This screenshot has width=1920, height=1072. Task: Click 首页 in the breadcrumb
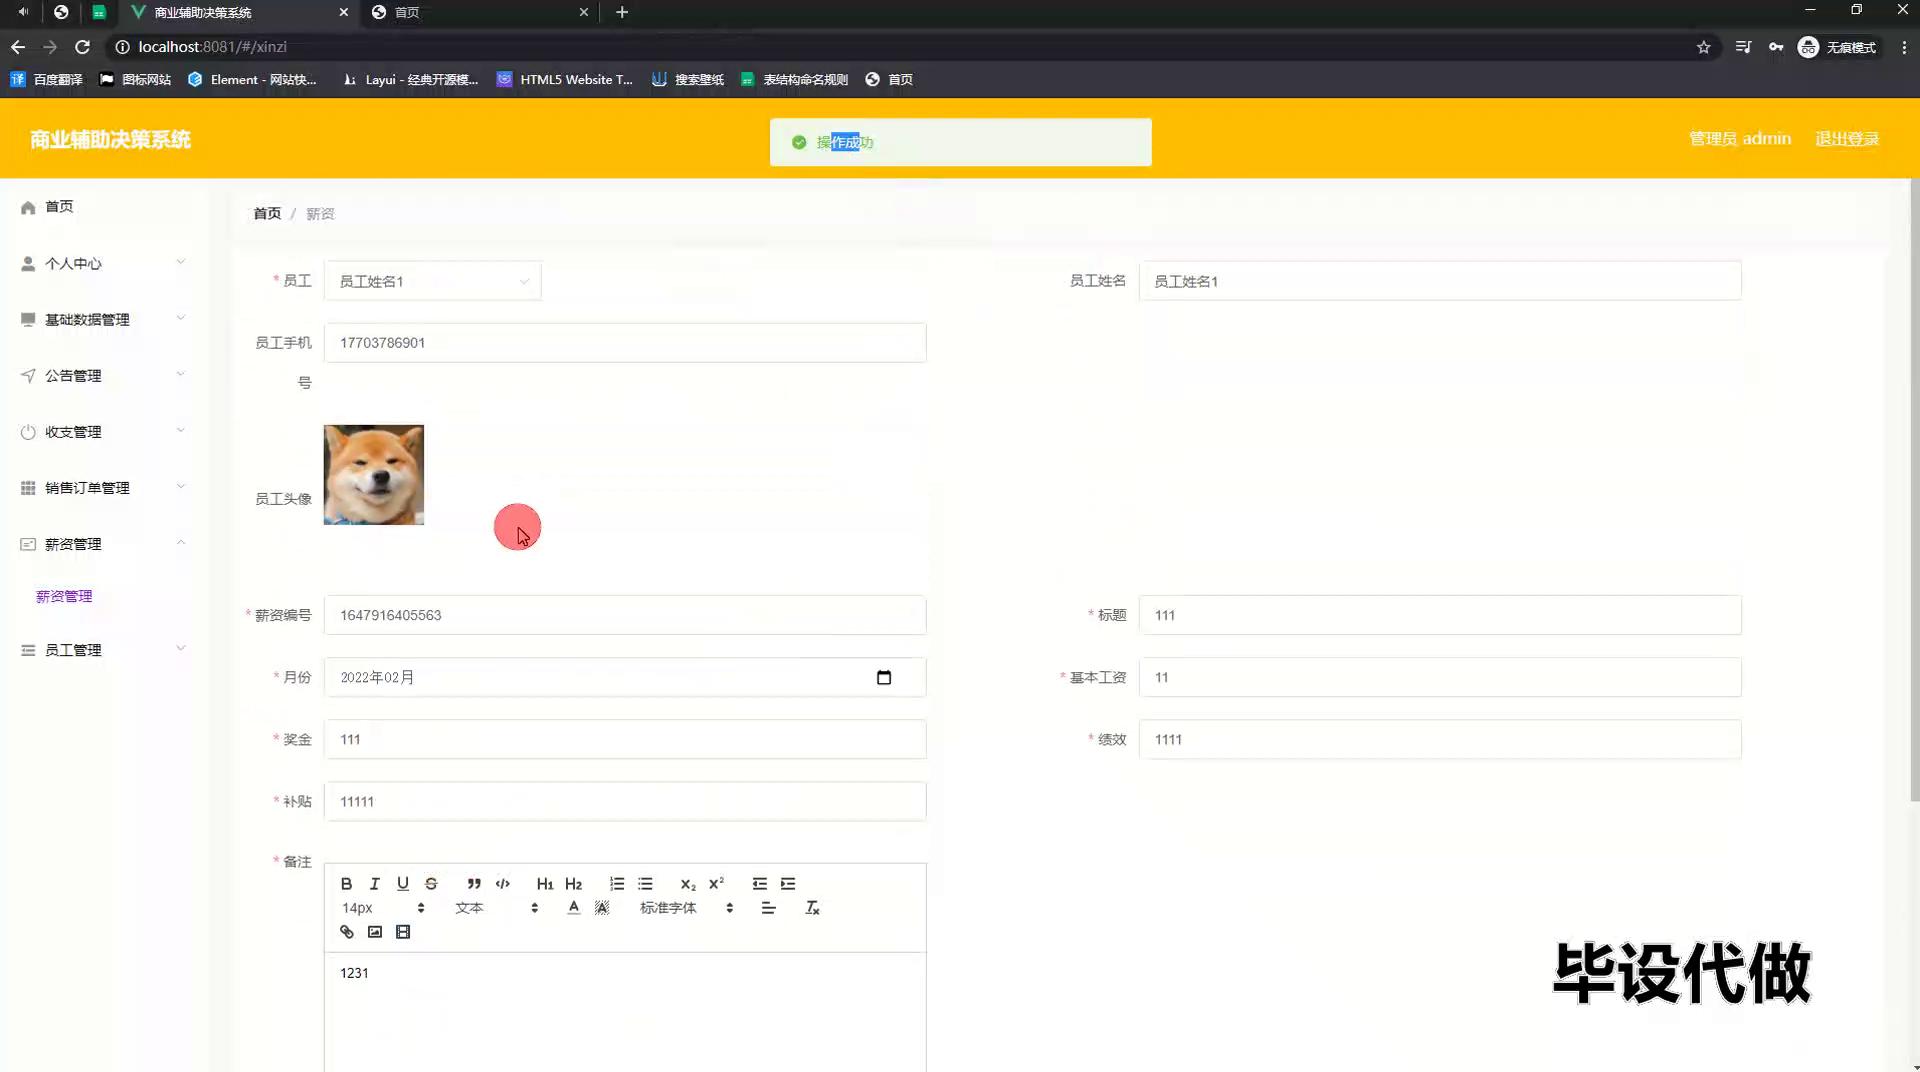267,214
